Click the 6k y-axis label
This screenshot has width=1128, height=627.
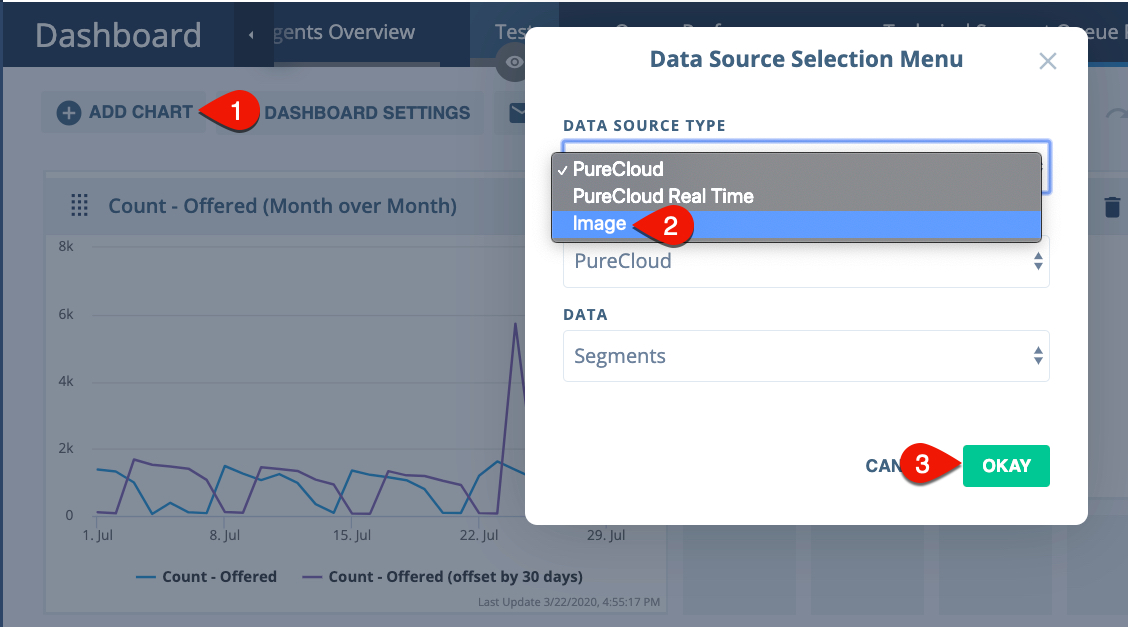(x=65, y=314)
